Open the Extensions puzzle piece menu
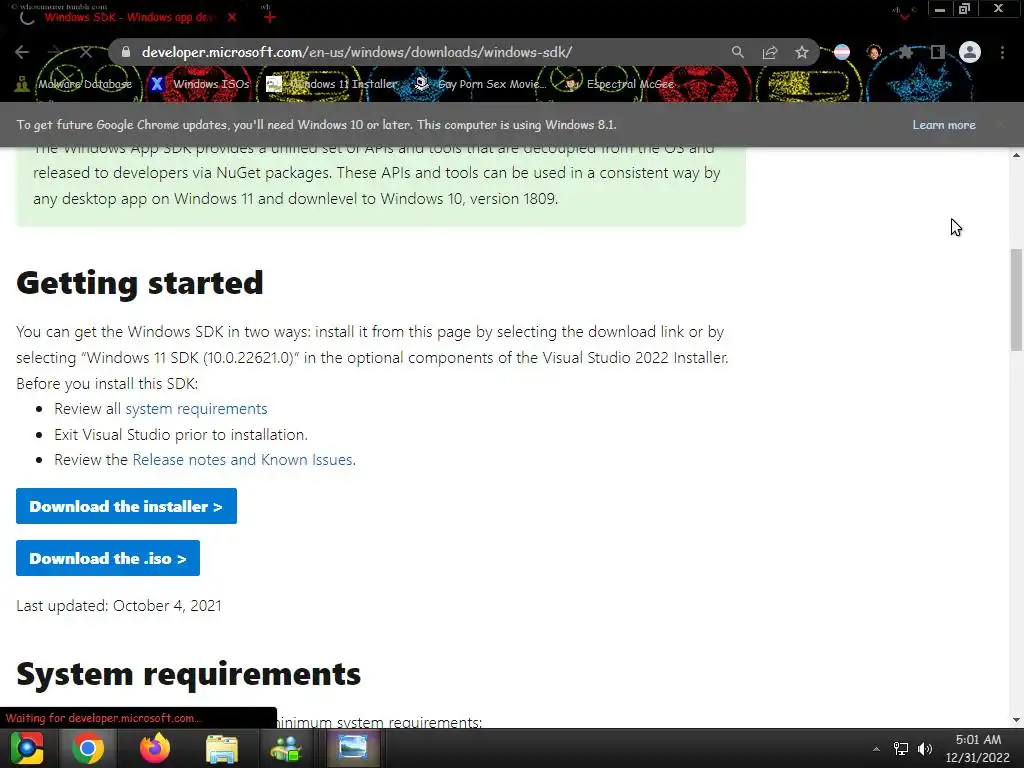 [x=906, y=52]
